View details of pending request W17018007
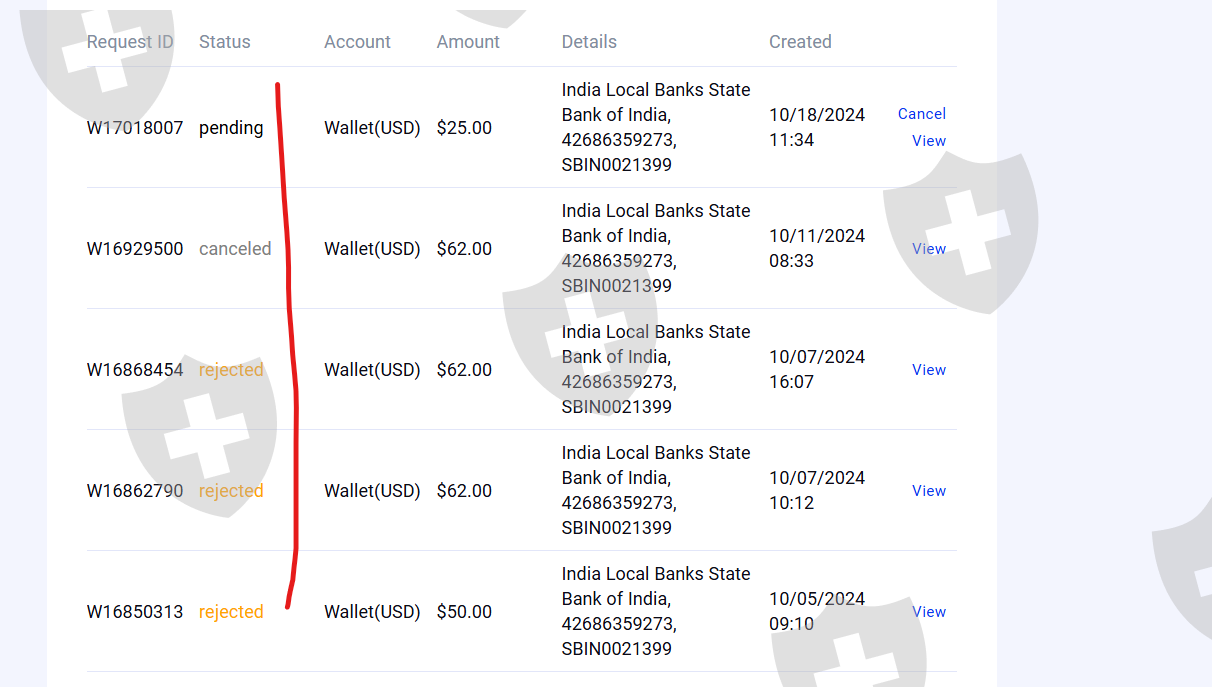This screenshot has height=687, width=1212. pyautogui.click(x=928, y=141)
